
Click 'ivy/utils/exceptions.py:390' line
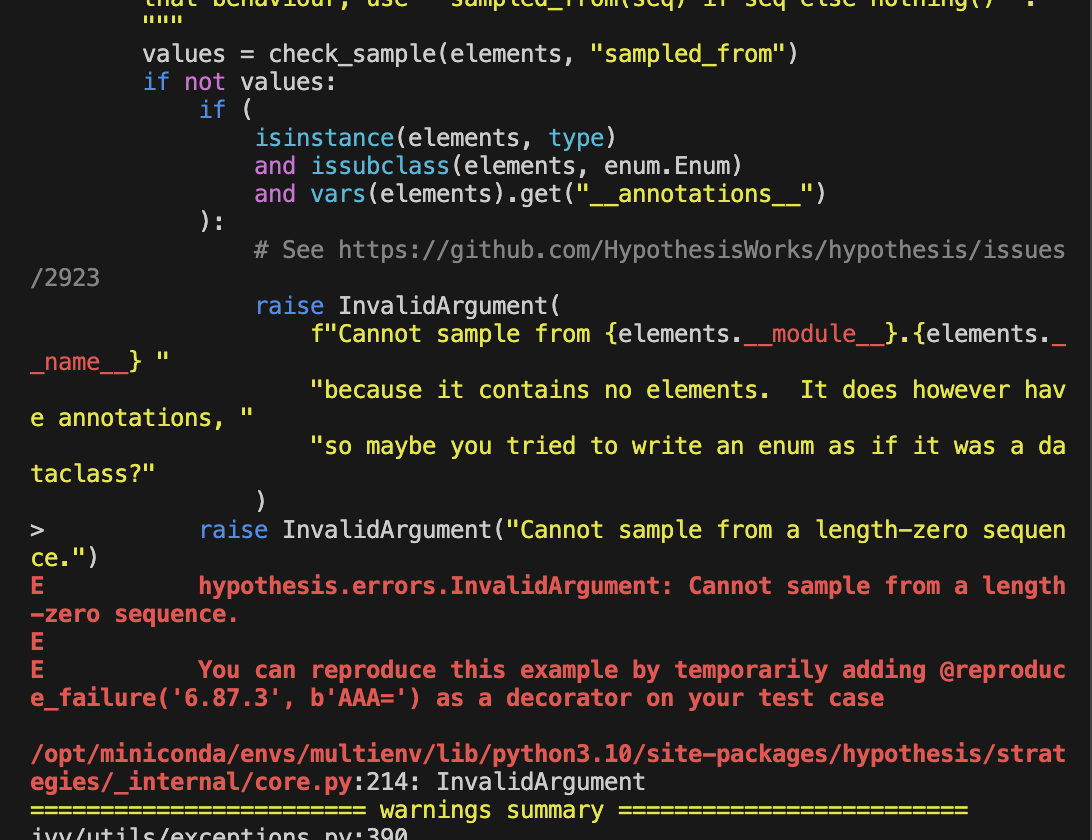click(x=219, y=833)
